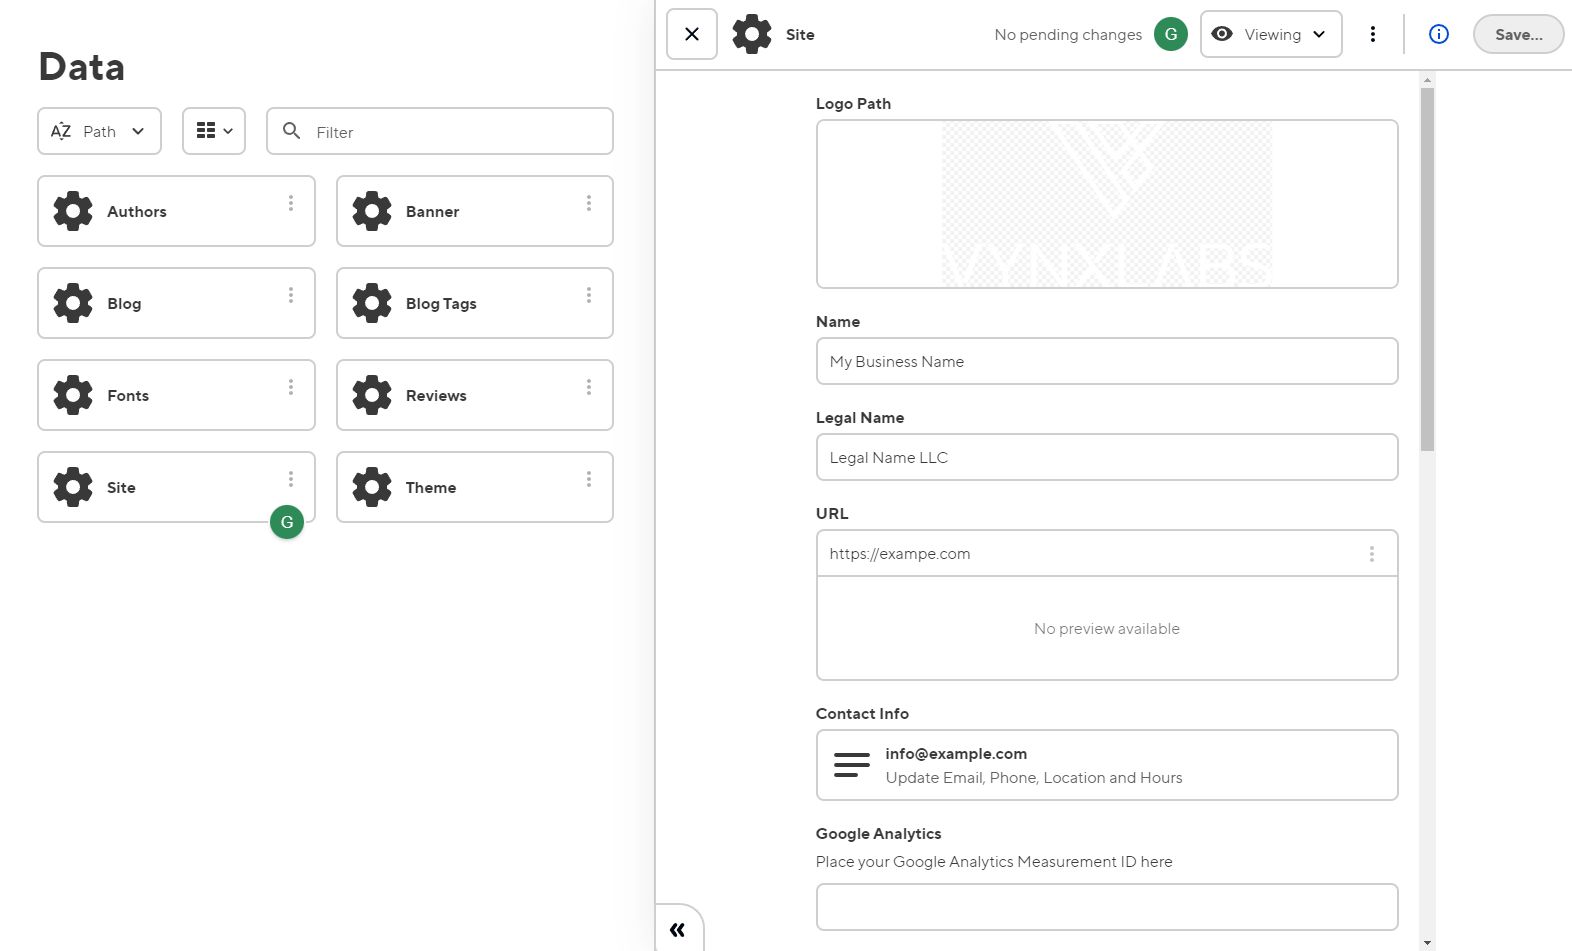Open the three-dot options on Theme card
This screenshot has width=1572, height=951.
coord(589,479)
